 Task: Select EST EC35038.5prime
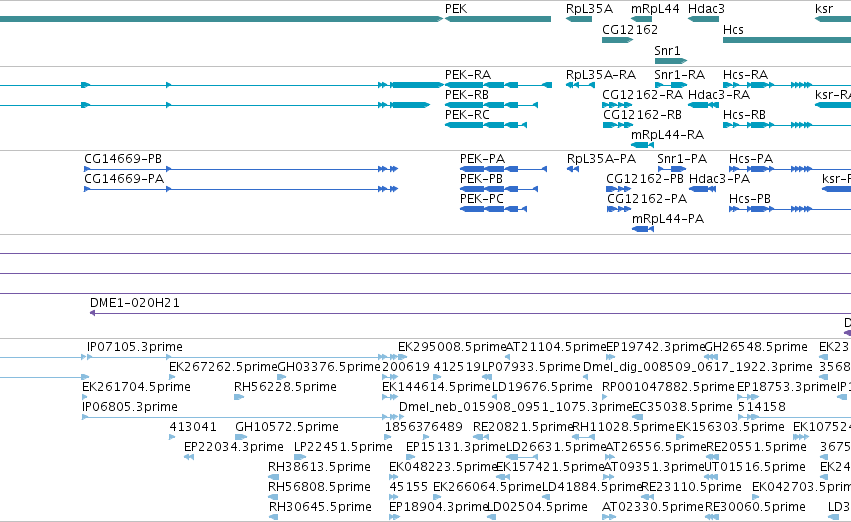683,407
